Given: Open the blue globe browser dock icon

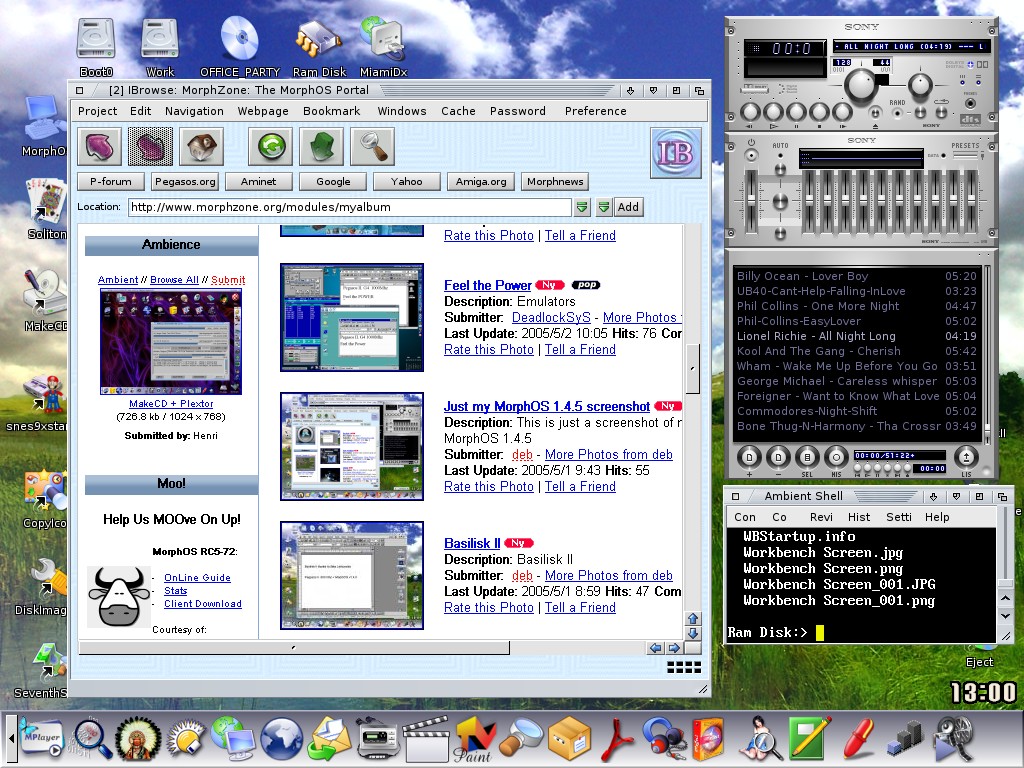Looking at the screenshot, I should click(281, 739).
